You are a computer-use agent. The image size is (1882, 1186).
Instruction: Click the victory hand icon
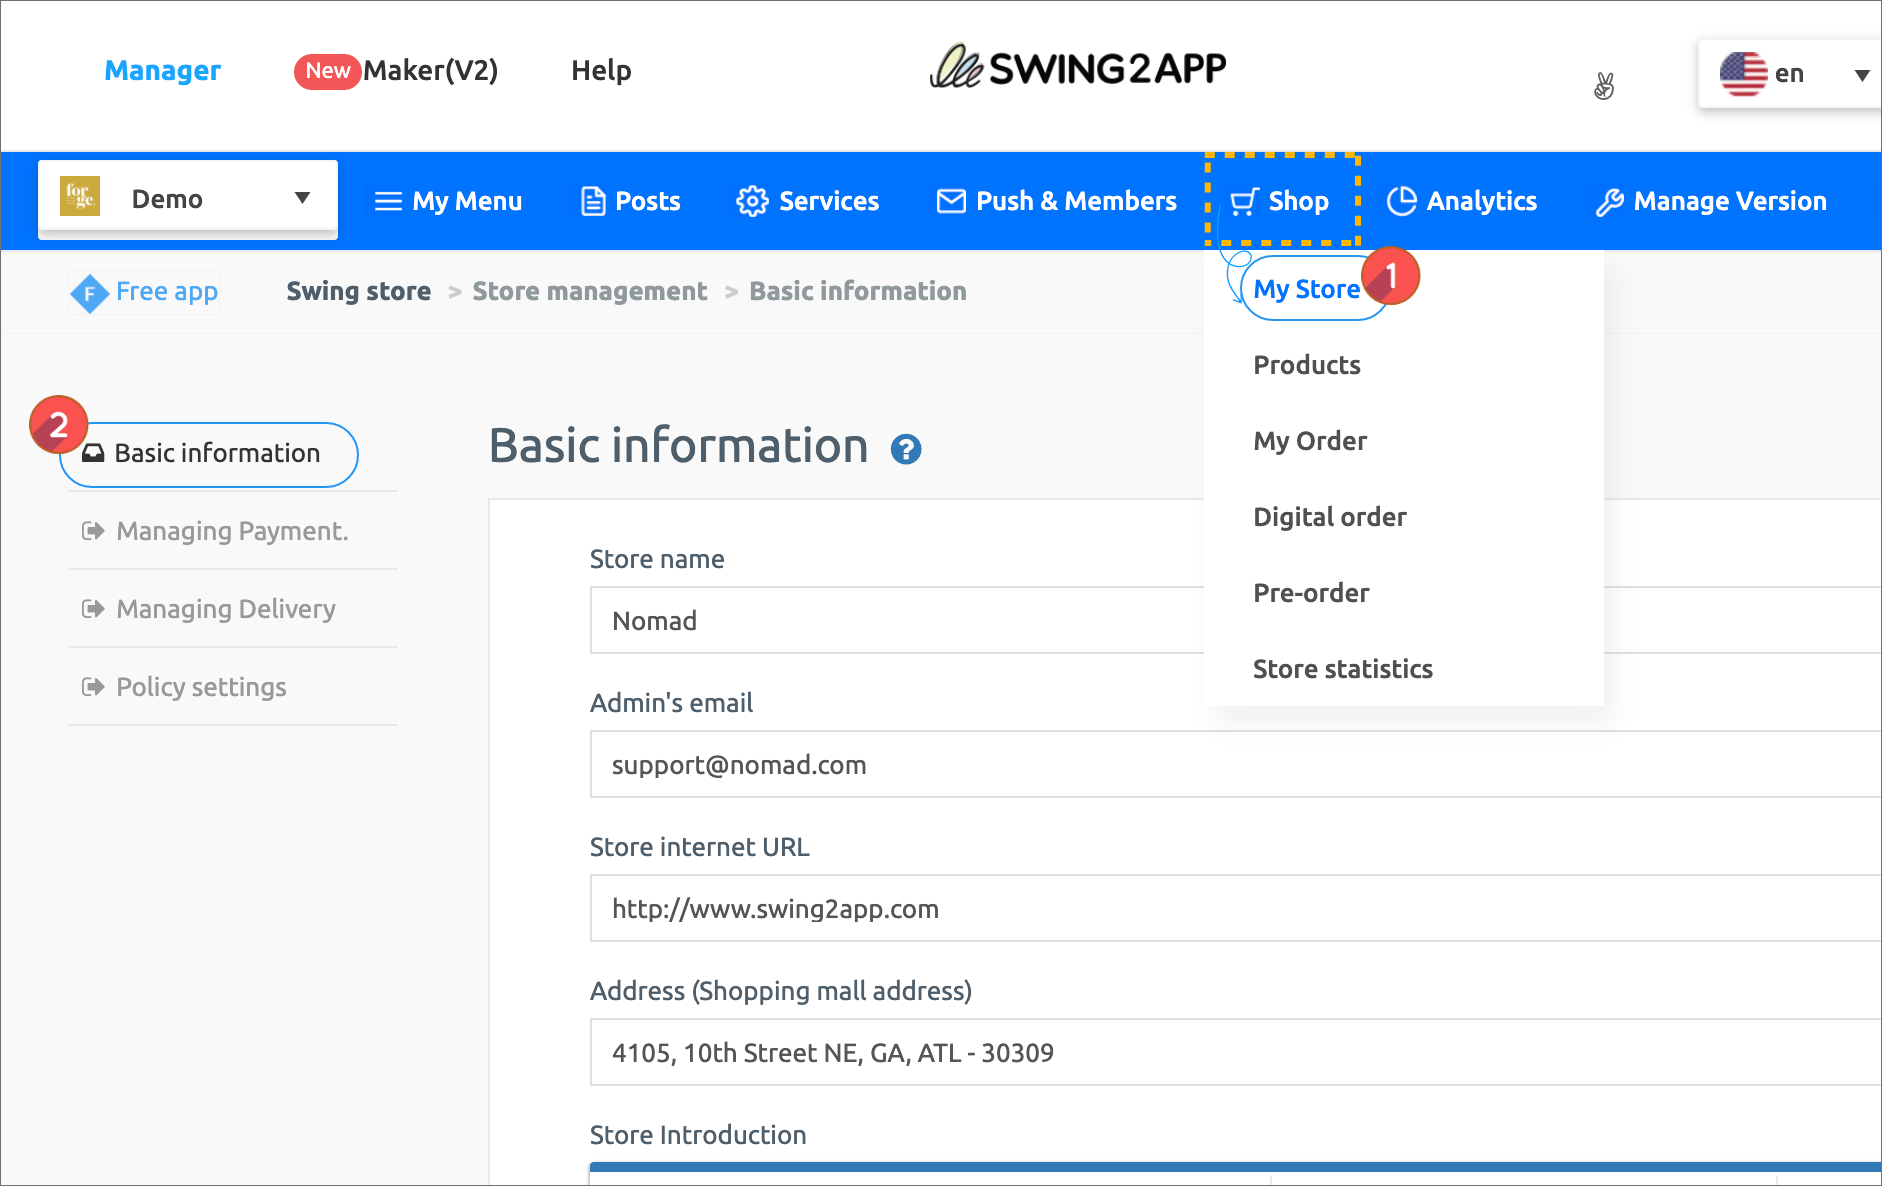point(1604,86)
